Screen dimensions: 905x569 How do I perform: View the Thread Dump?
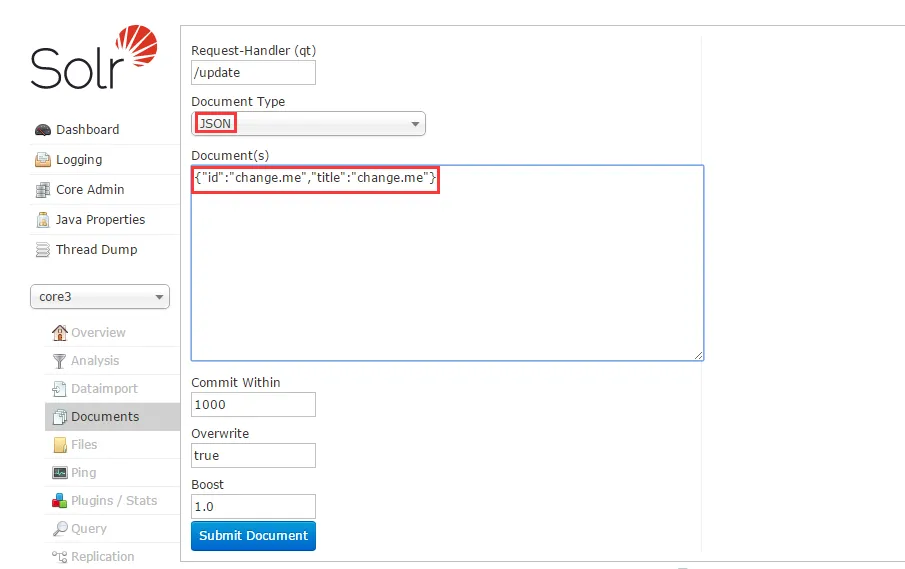click(x=96, y=250)
